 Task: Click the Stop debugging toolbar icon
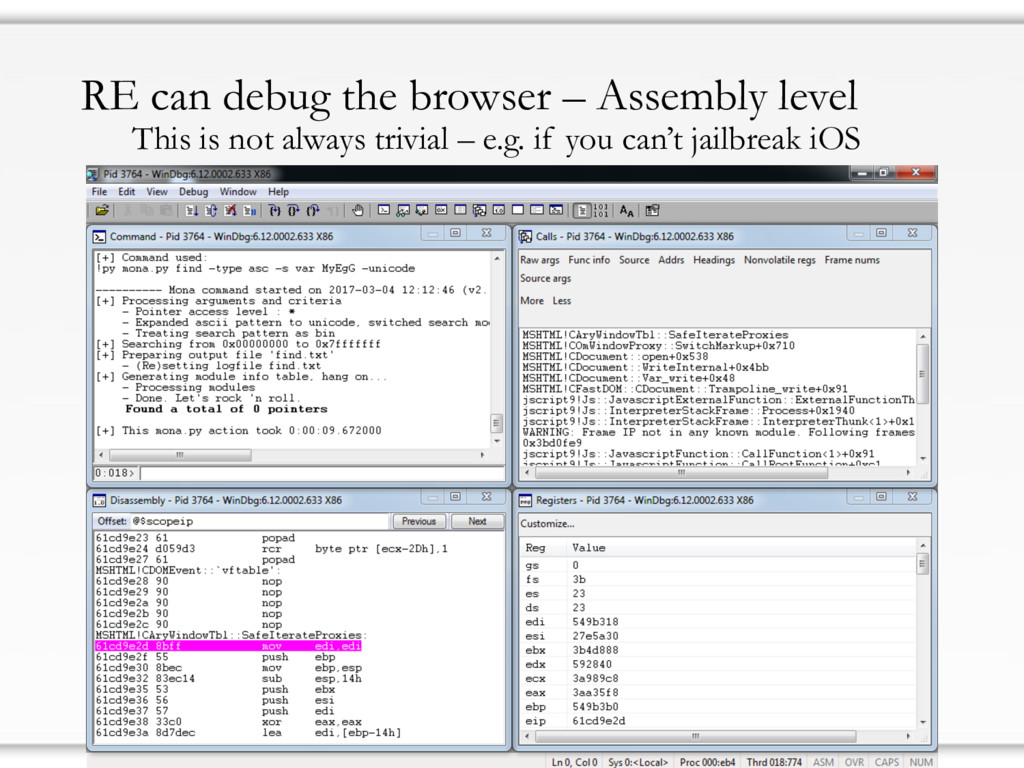point(230,210)
